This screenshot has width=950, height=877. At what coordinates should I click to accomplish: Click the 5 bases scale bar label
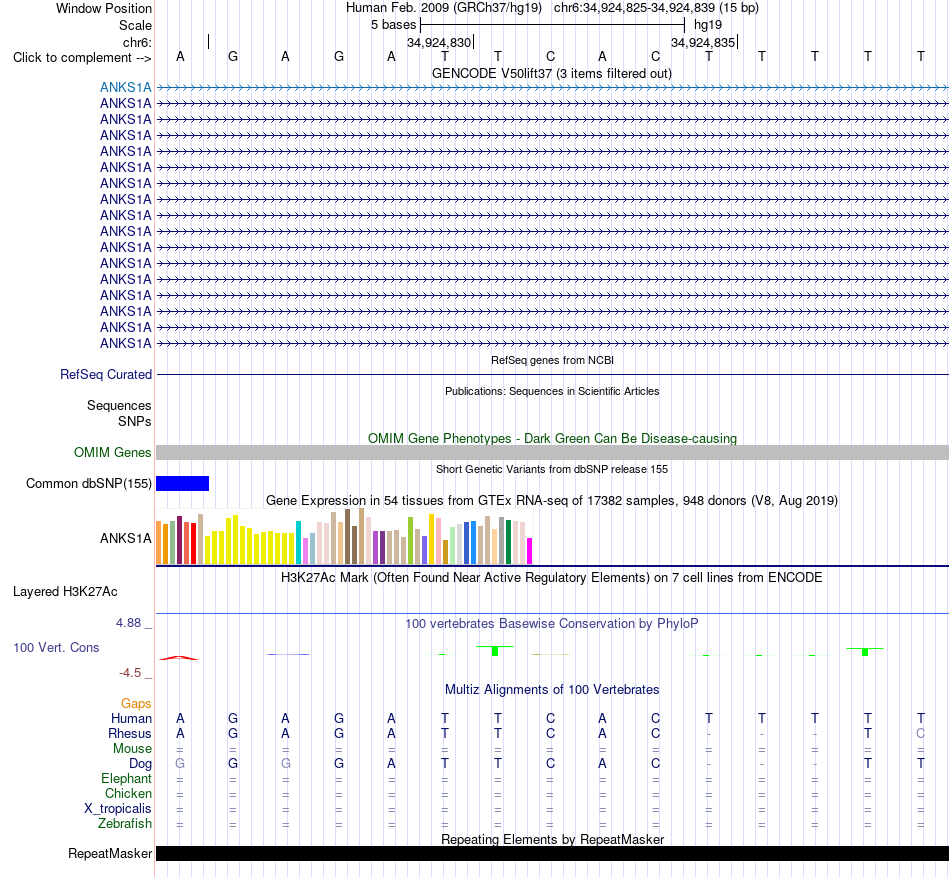(393, 25)
